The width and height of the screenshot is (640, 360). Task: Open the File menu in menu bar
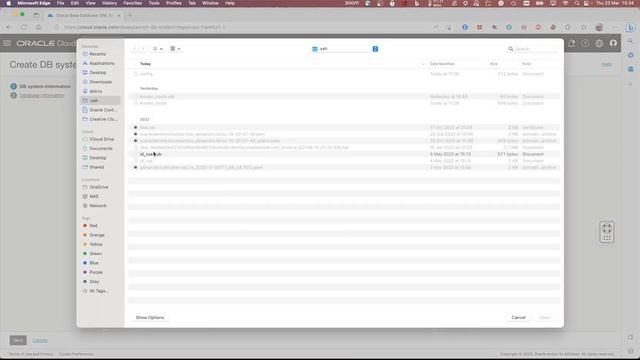60,3
